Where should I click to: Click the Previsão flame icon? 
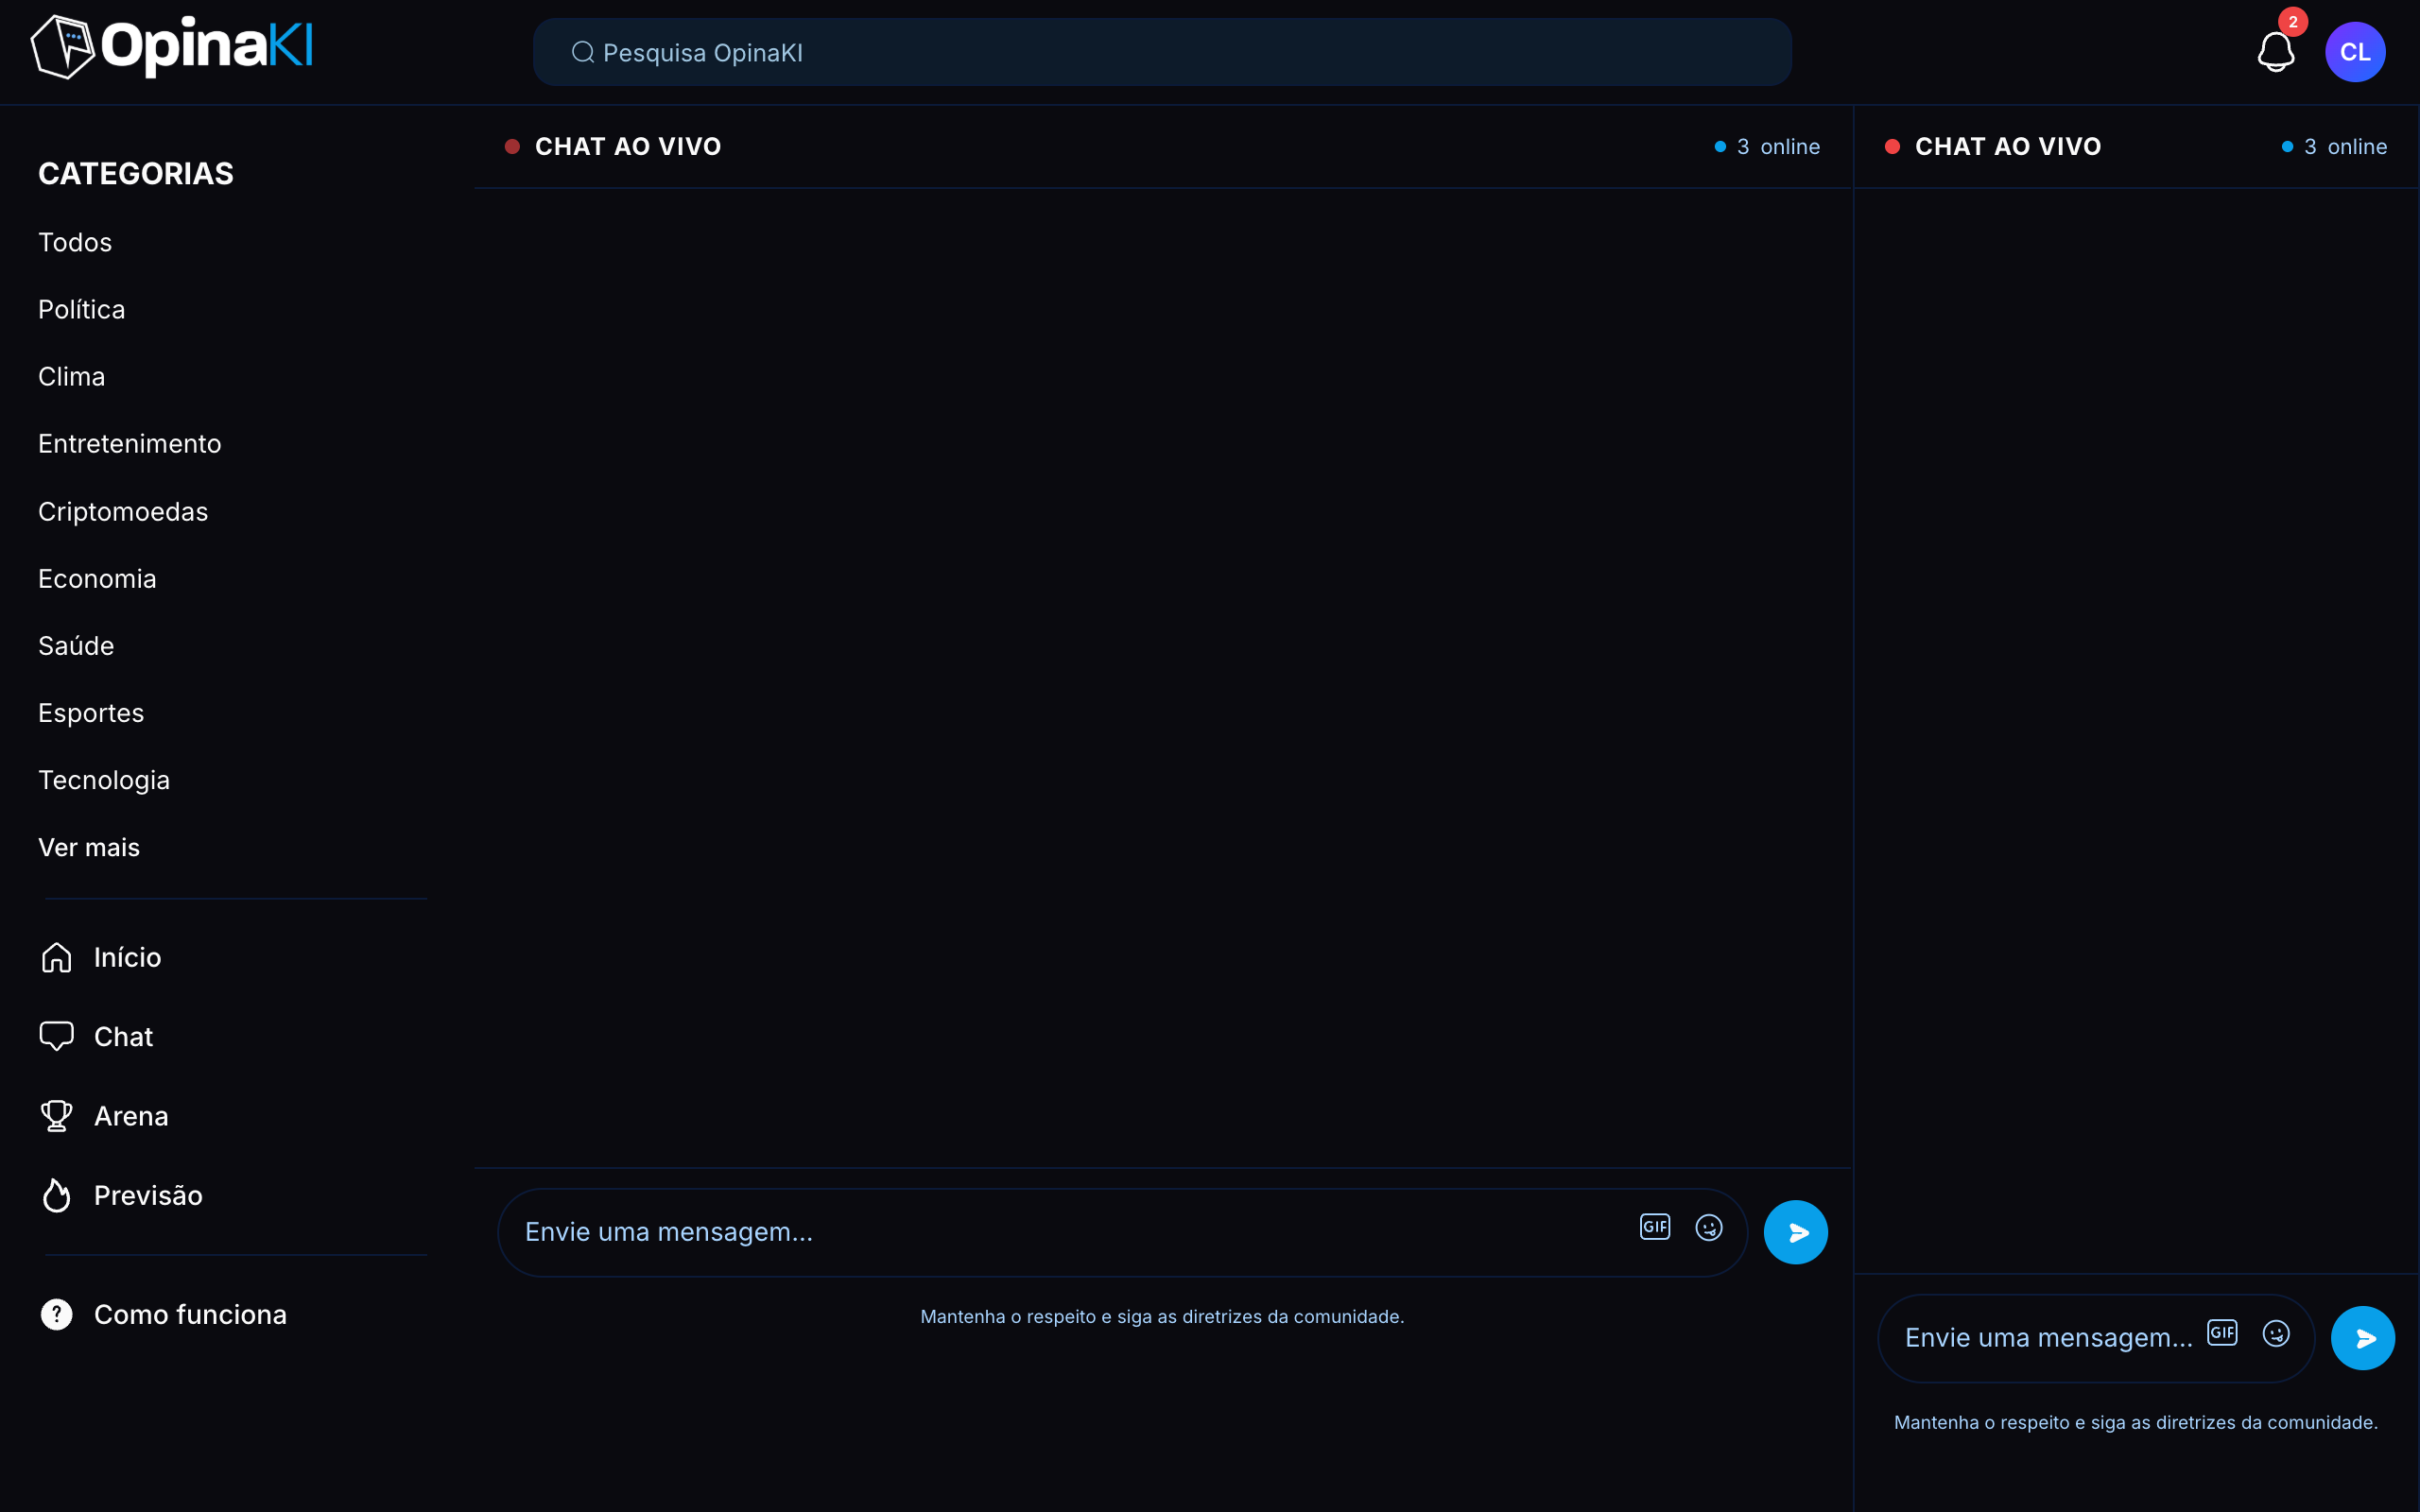point(56,1195)
